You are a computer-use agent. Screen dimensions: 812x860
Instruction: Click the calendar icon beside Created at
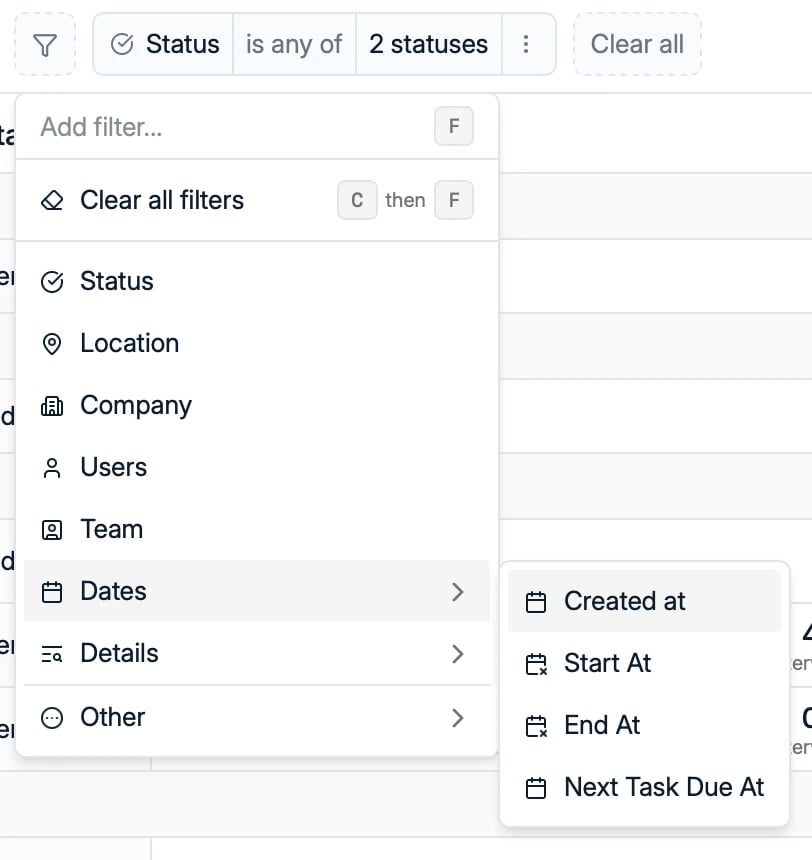click(x=535, y=602)
